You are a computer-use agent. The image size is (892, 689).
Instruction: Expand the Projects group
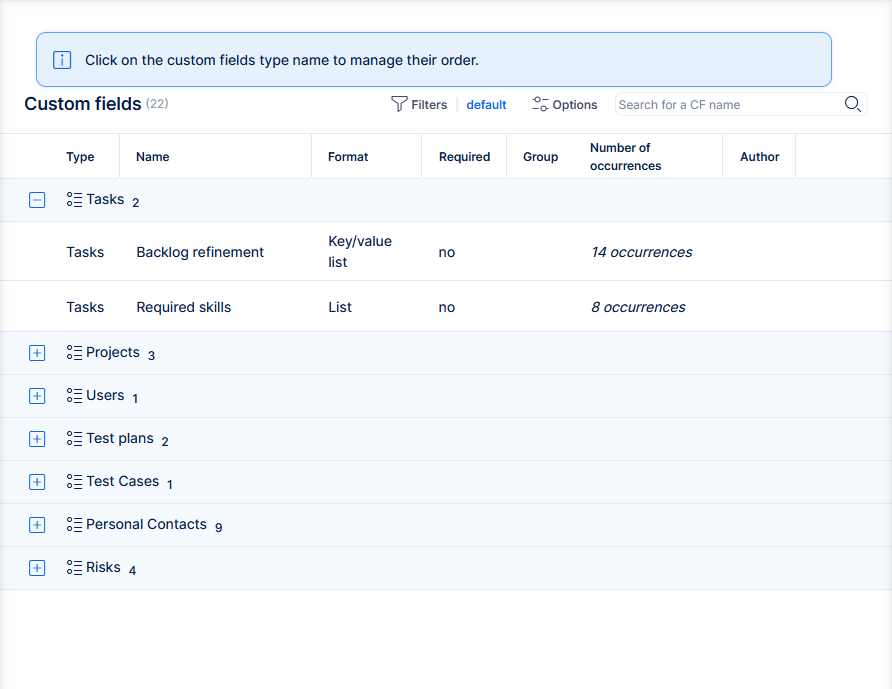(37, 353)
